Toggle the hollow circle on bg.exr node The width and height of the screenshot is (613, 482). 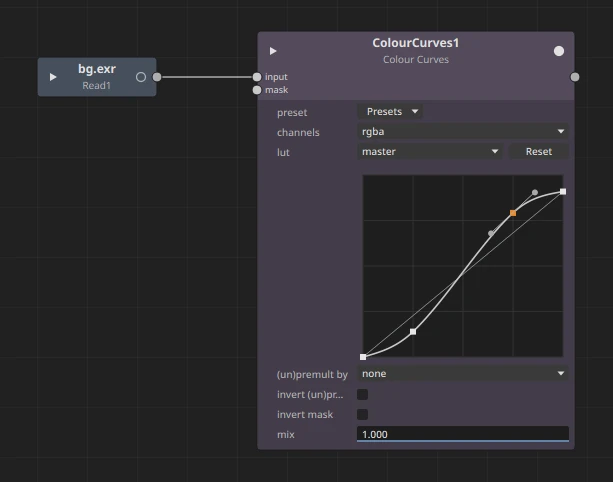[141, 77]
